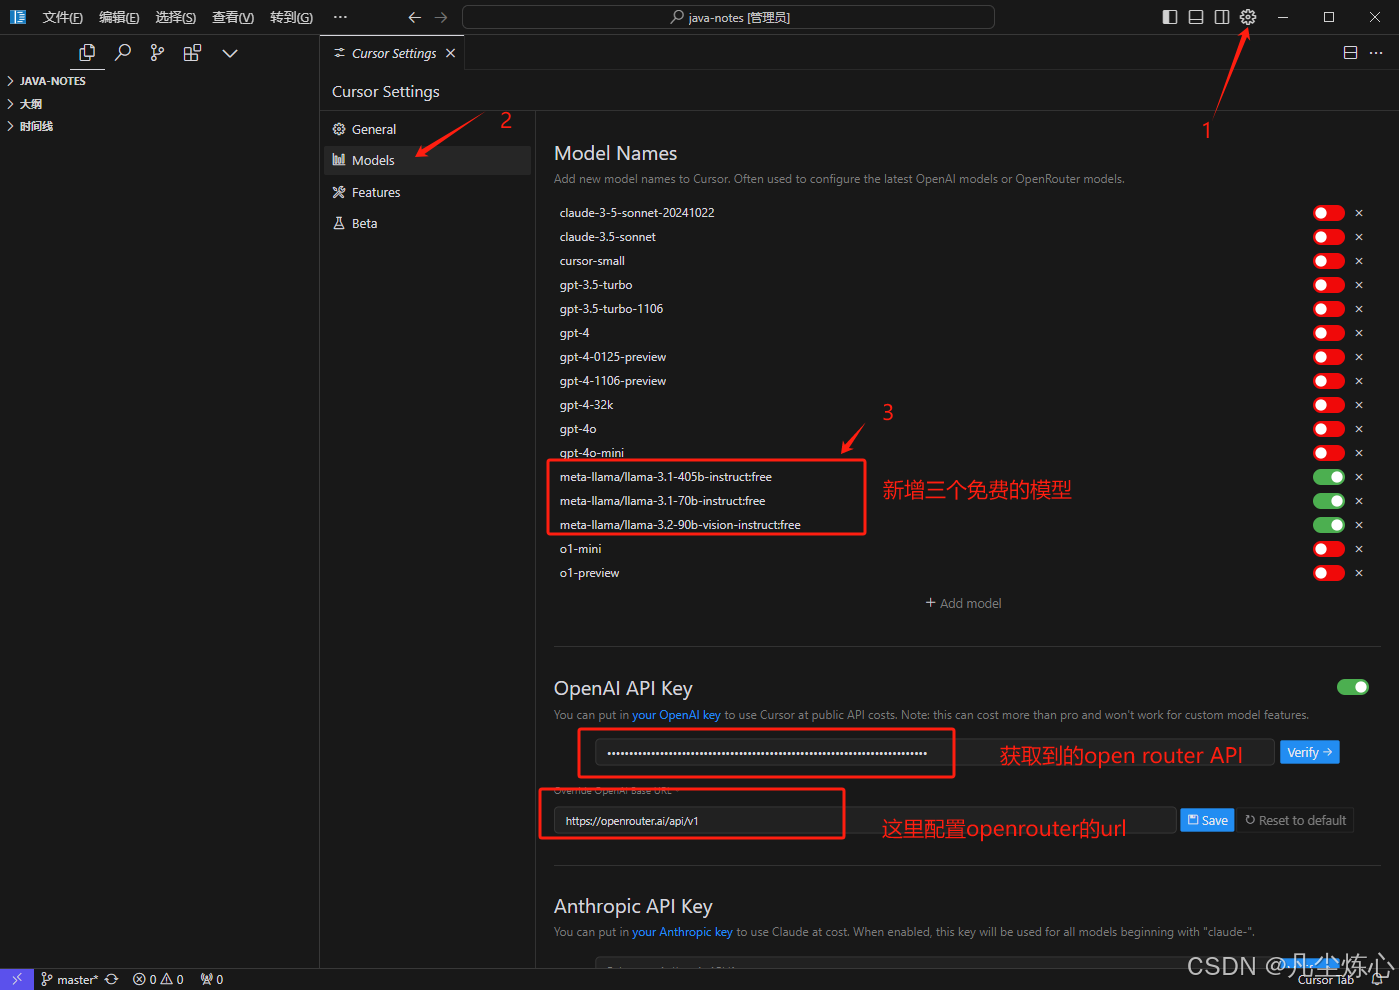Open the 编辑(E) menu
The width and height of the screenshot is (1399, 990).
coord(119,17)
